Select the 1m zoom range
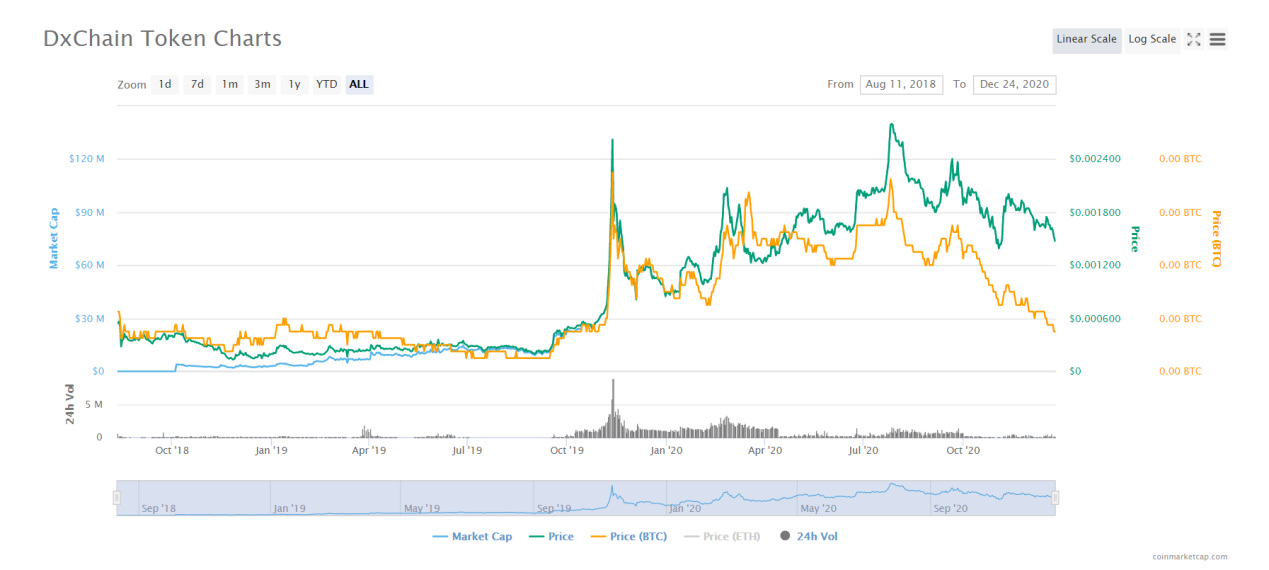Screen dimensions: 1269x570 (230, 85)
